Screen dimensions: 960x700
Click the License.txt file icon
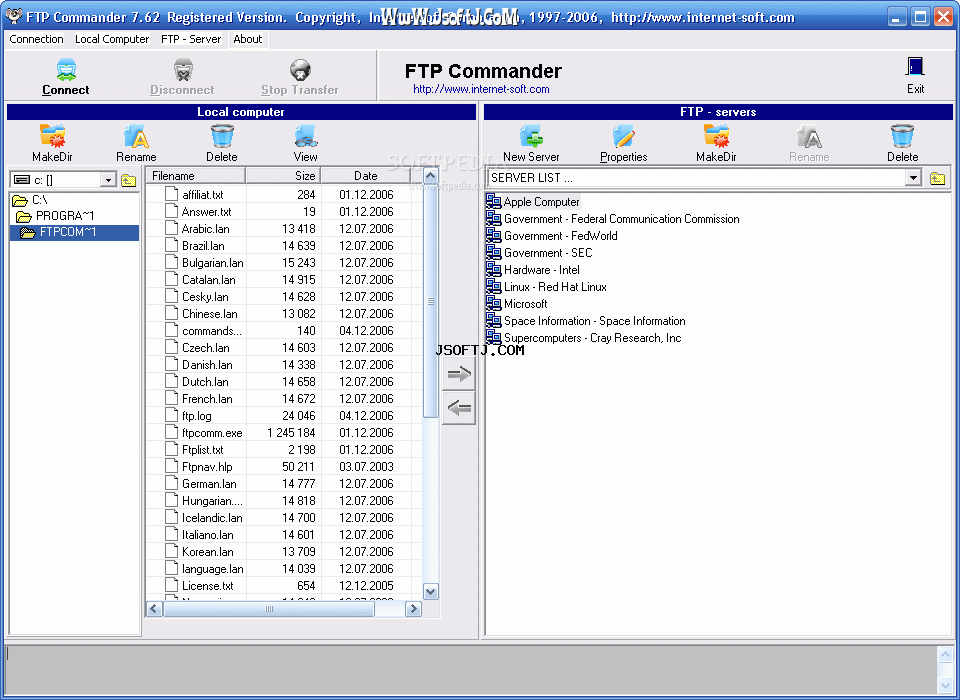pos(171,585)
